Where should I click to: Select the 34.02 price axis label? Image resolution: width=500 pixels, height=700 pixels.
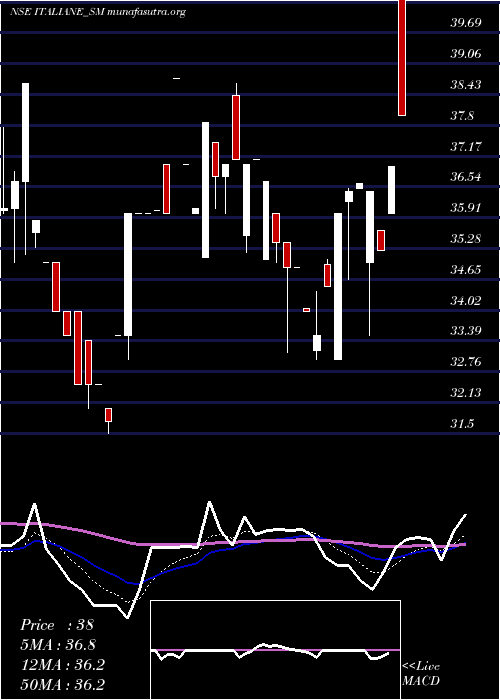pos(466,300)
